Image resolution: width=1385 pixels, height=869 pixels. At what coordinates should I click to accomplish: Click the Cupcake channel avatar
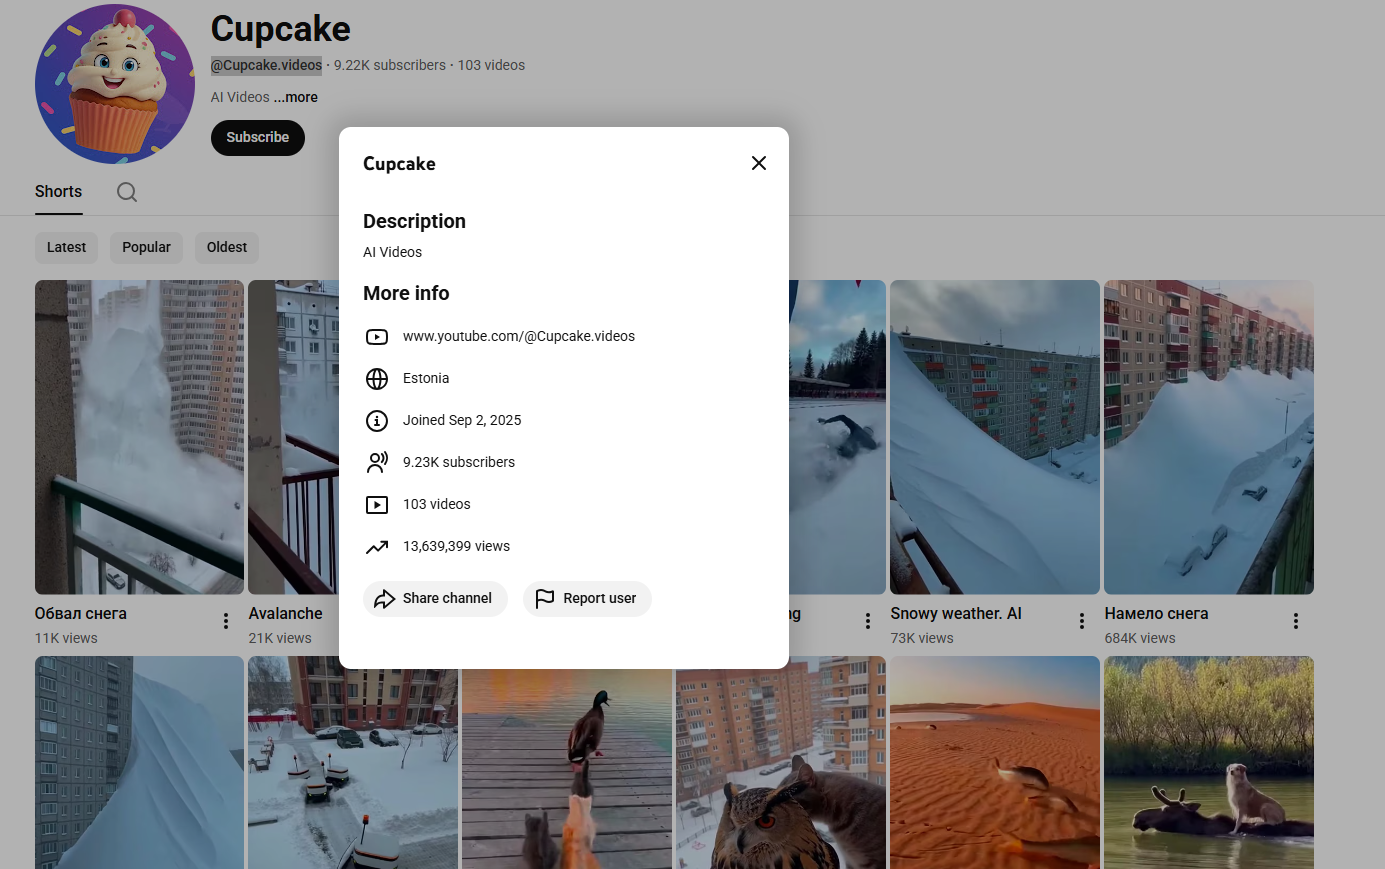coord(115,84)
